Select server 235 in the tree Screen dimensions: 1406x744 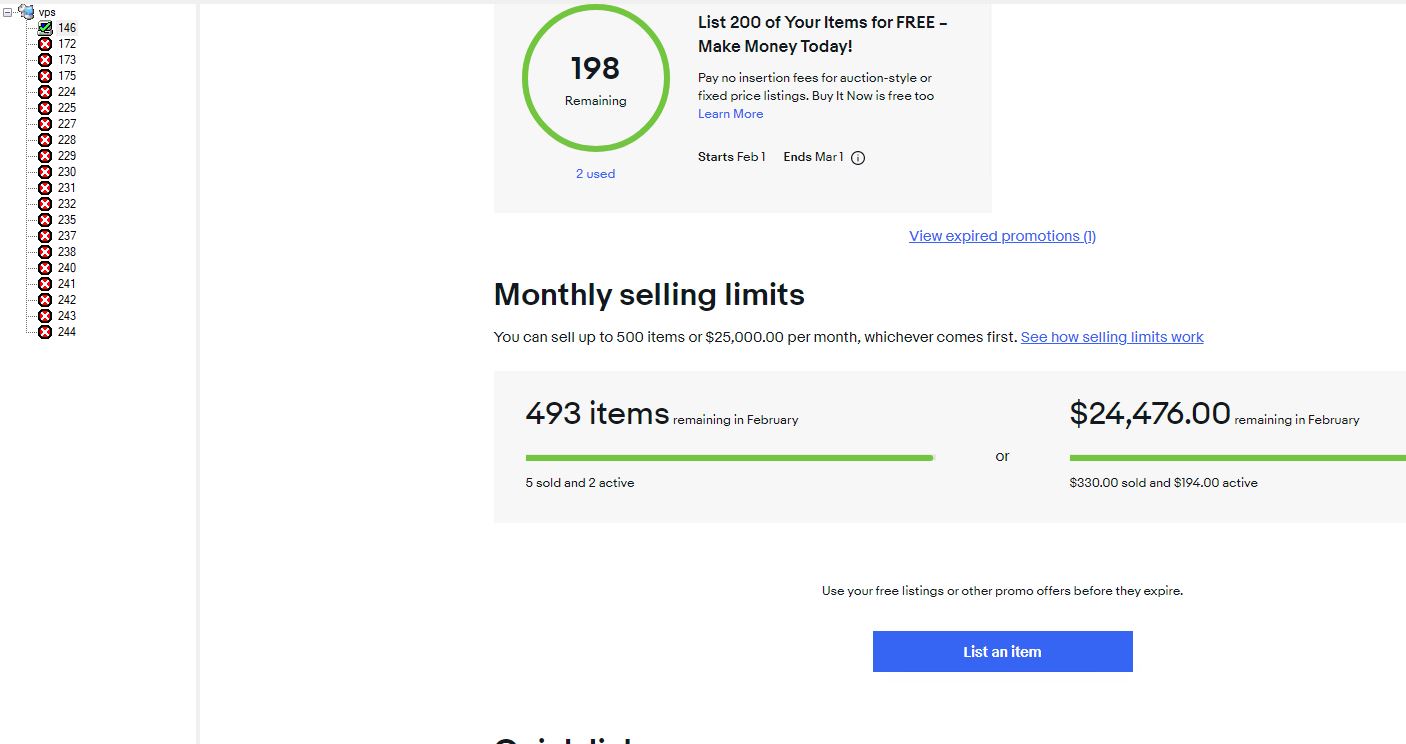tap(67, 220)
